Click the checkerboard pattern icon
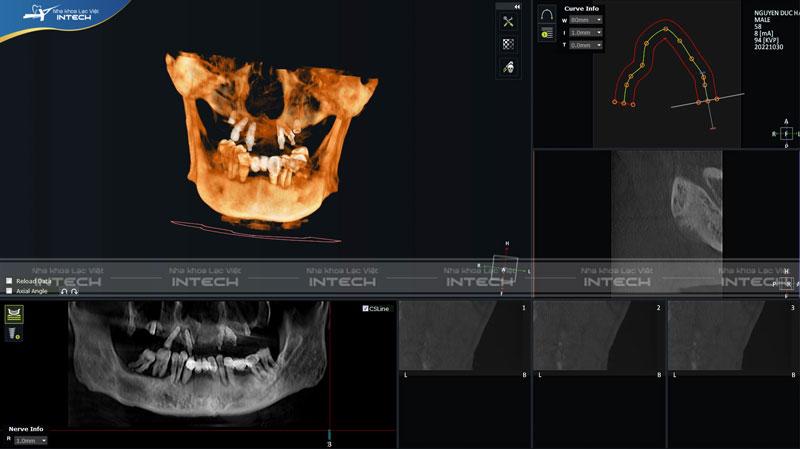Image resolution: width=800 pixels, height=449 pixels. [508, 45]
